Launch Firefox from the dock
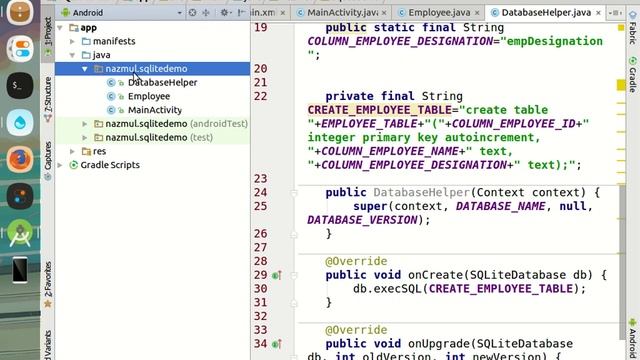This screenshot has height=360, width=640. [x=20, y=159]
